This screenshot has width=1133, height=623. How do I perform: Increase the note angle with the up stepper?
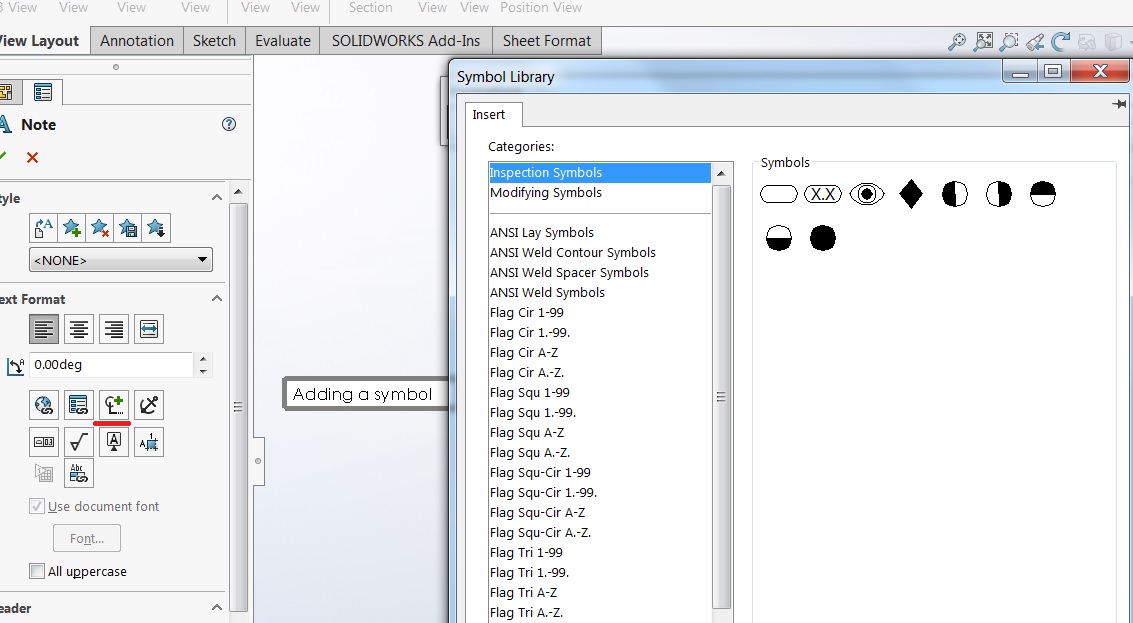click(x=204, y=358)
